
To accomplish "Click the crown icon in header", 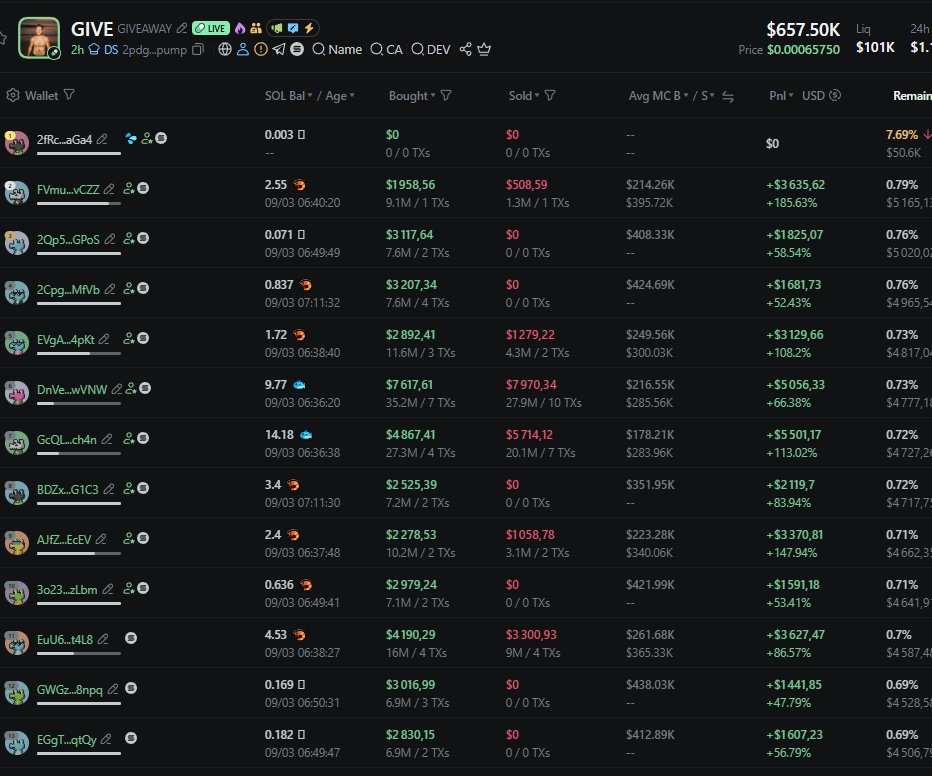I will click(x=484, y=49).
